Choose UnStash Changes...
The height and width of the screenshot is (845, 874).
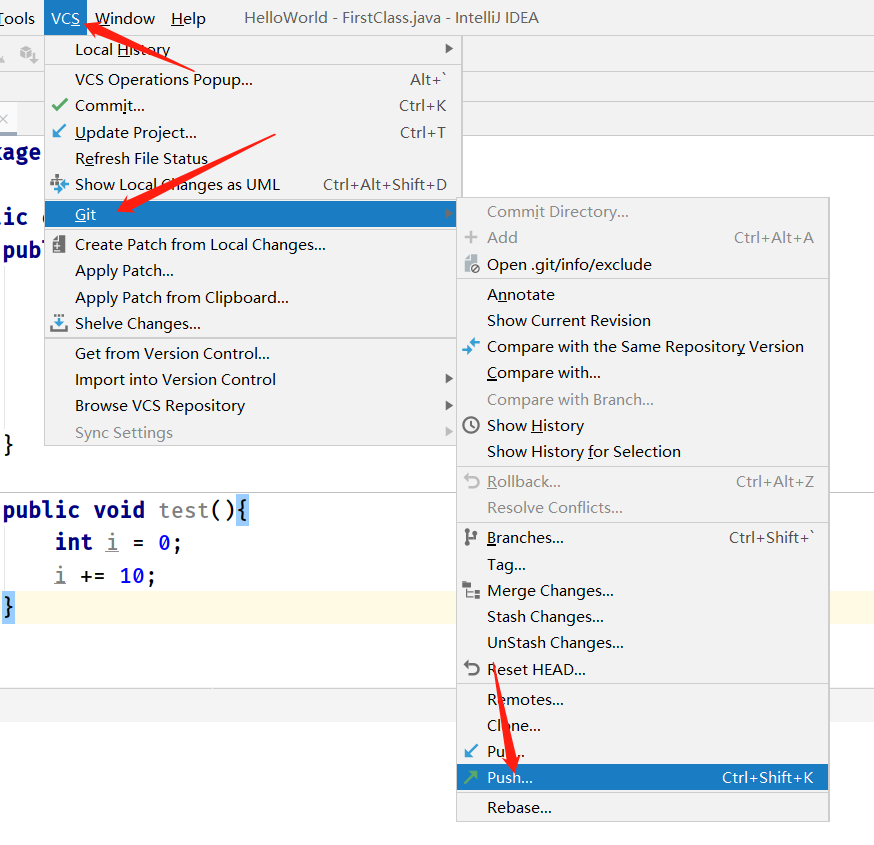tap(555, 643)
